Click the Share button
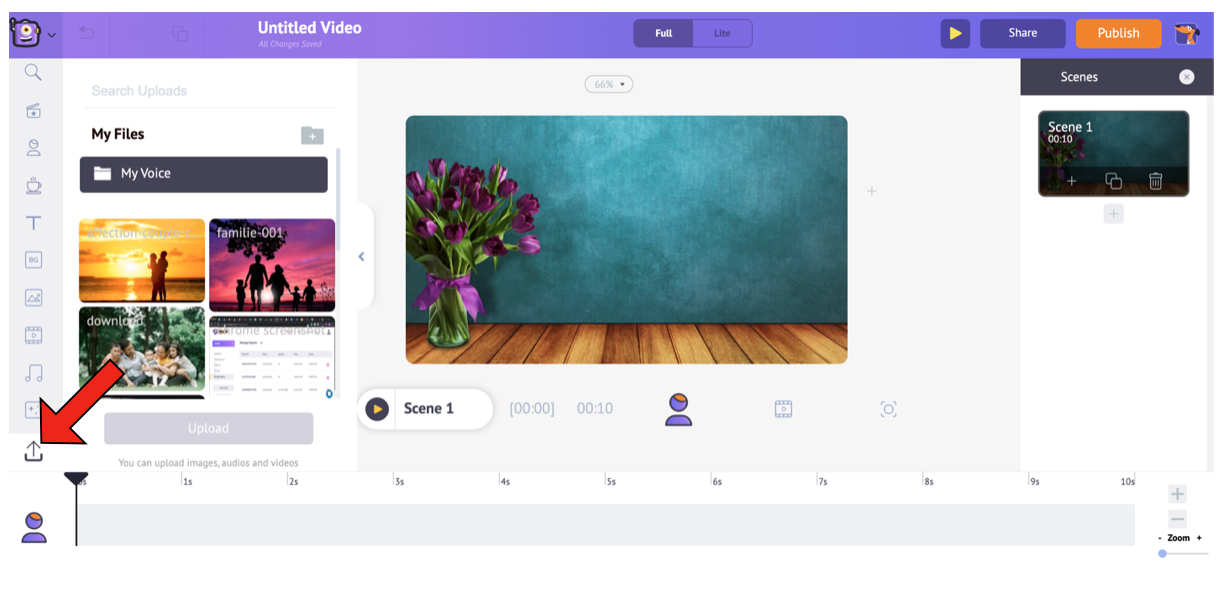This screenshot has height=590, width=1228. tap(1022, 33)
